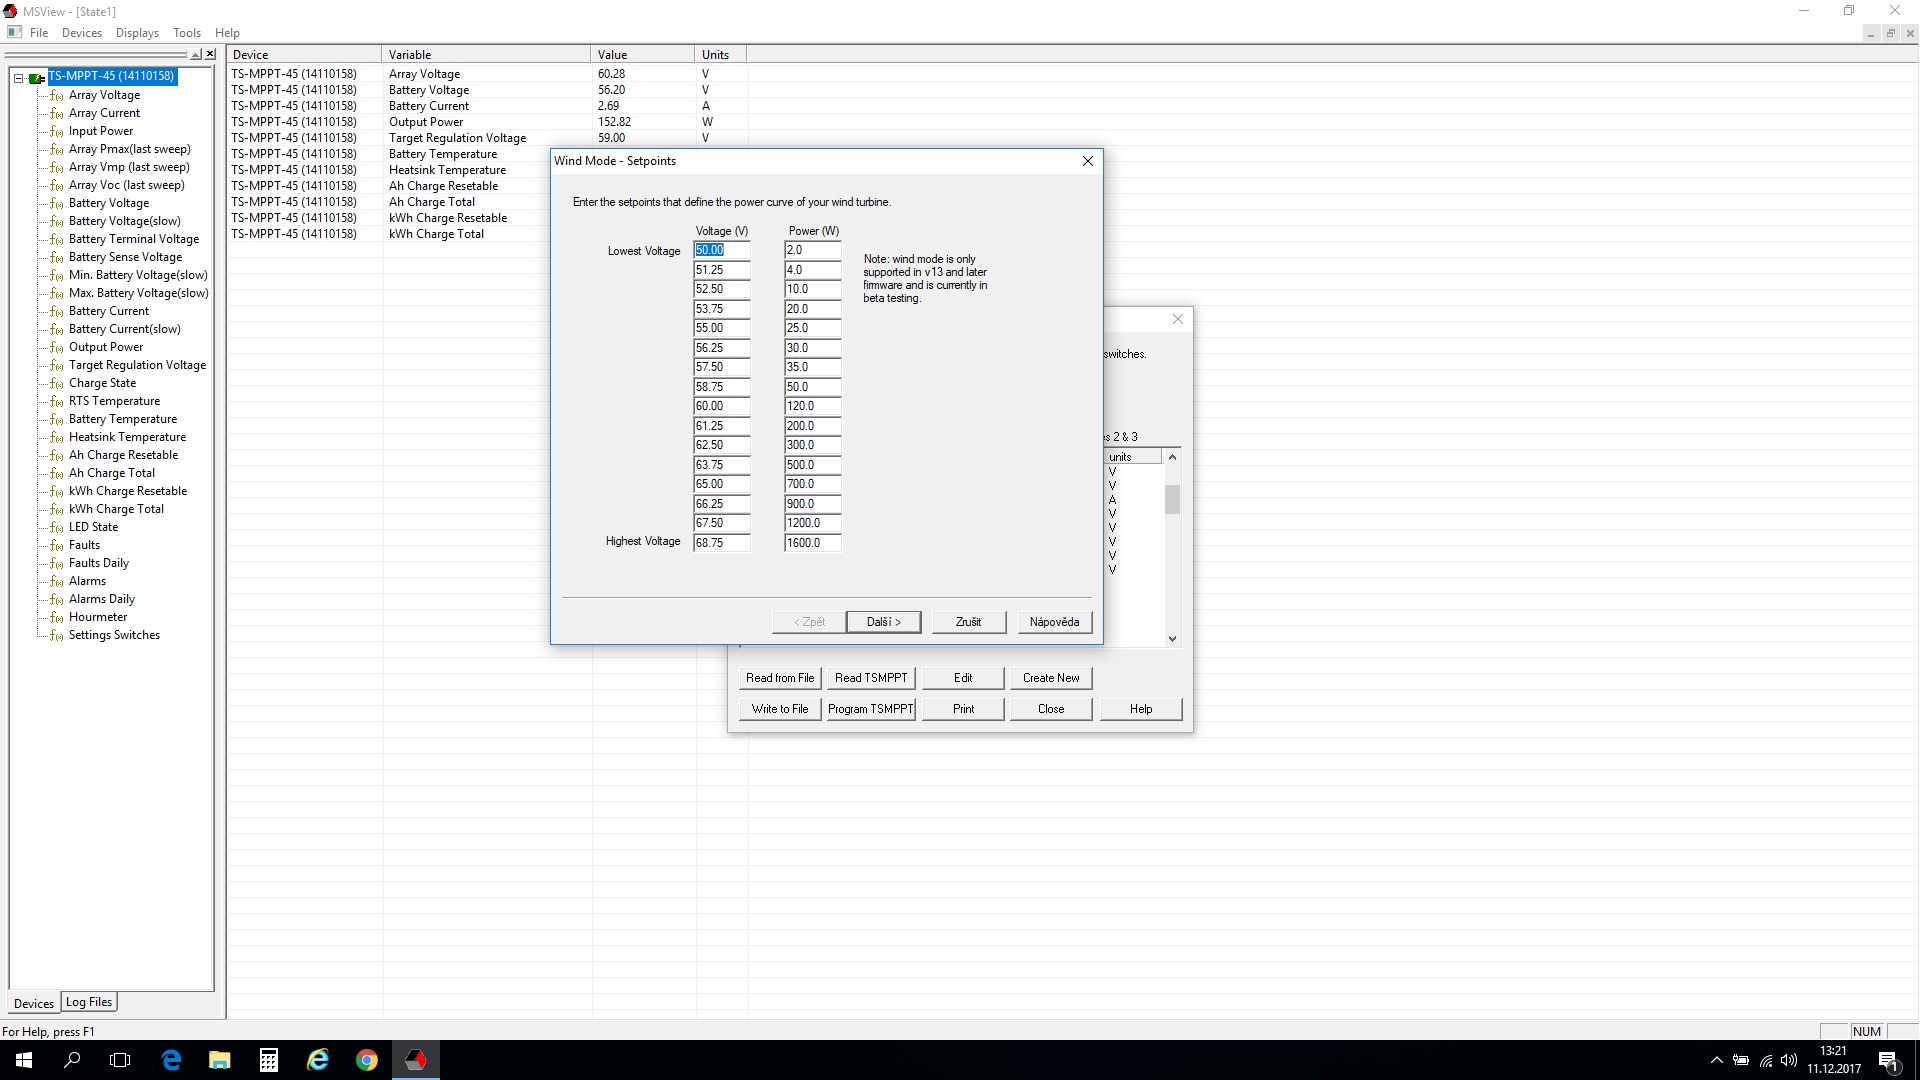Open Calculator from the Windows taskbar
The width and height of the screenshot is (1920, 1080).
[269, 1060]
